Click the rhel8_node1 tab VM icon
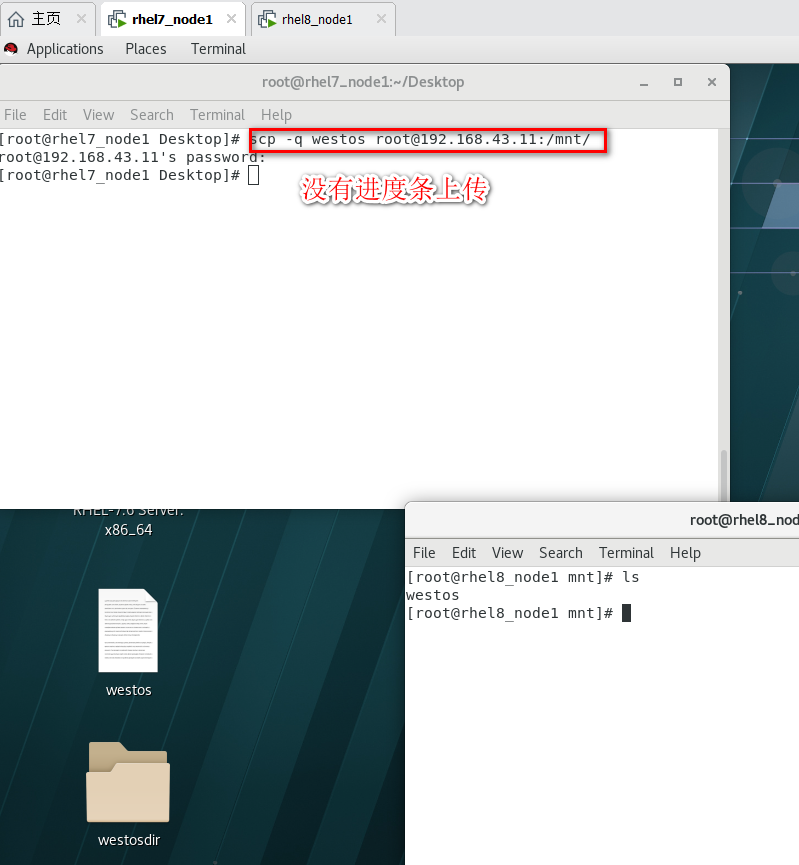Screen dimensions: 799x865 click(267, 19)
